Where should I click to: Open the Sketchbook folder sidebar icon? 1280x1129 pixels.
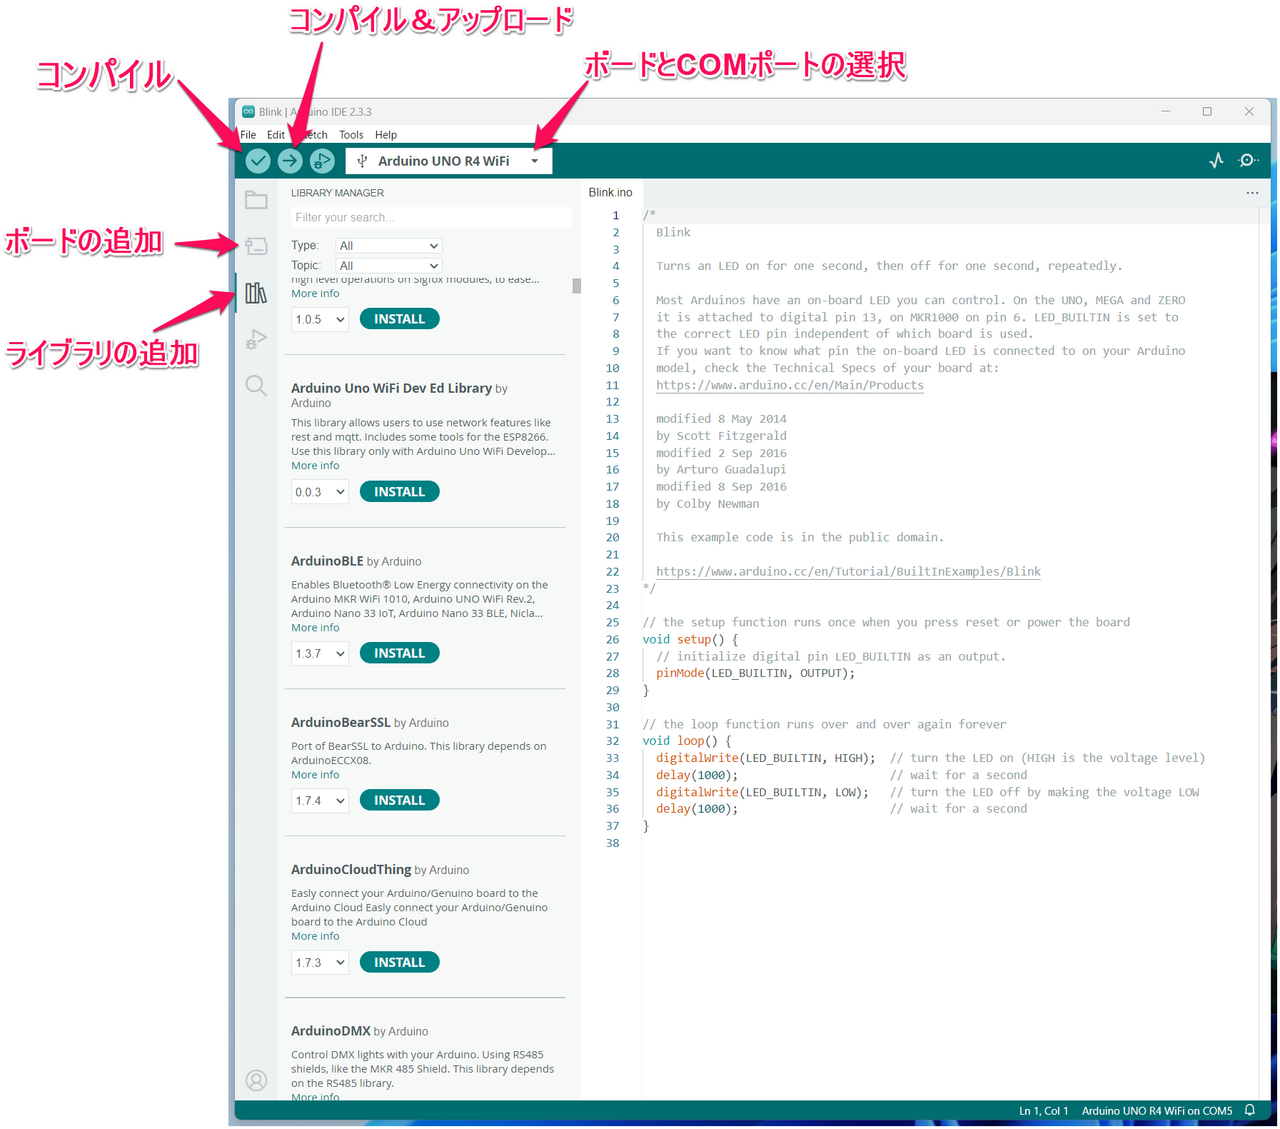pyautogui.click(x=256, y=200)
